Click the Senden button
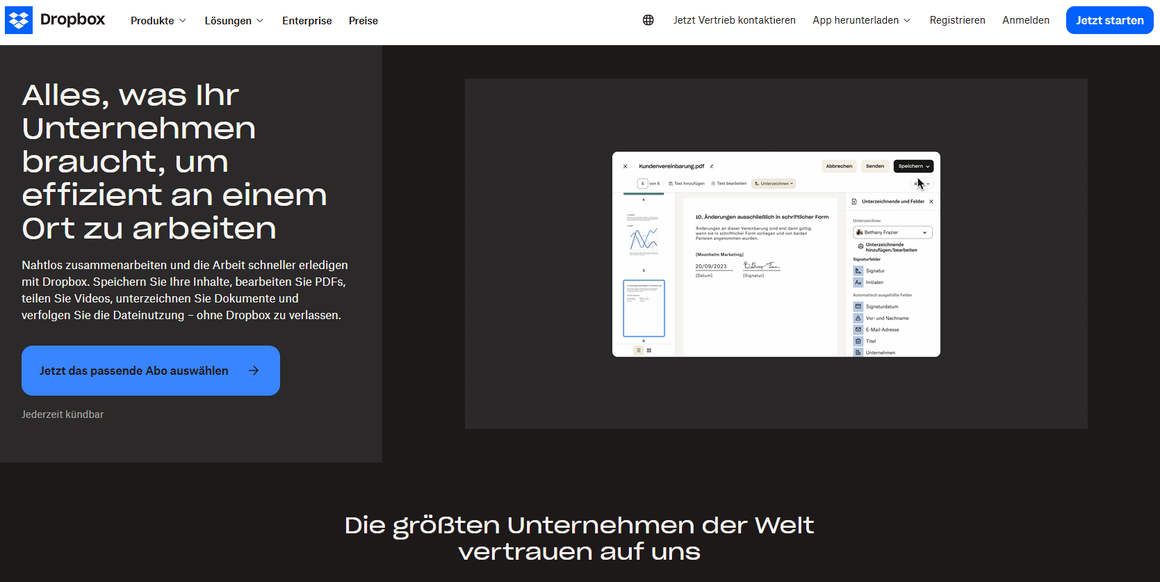This screenshot has height=582, width=1160. 874,166
